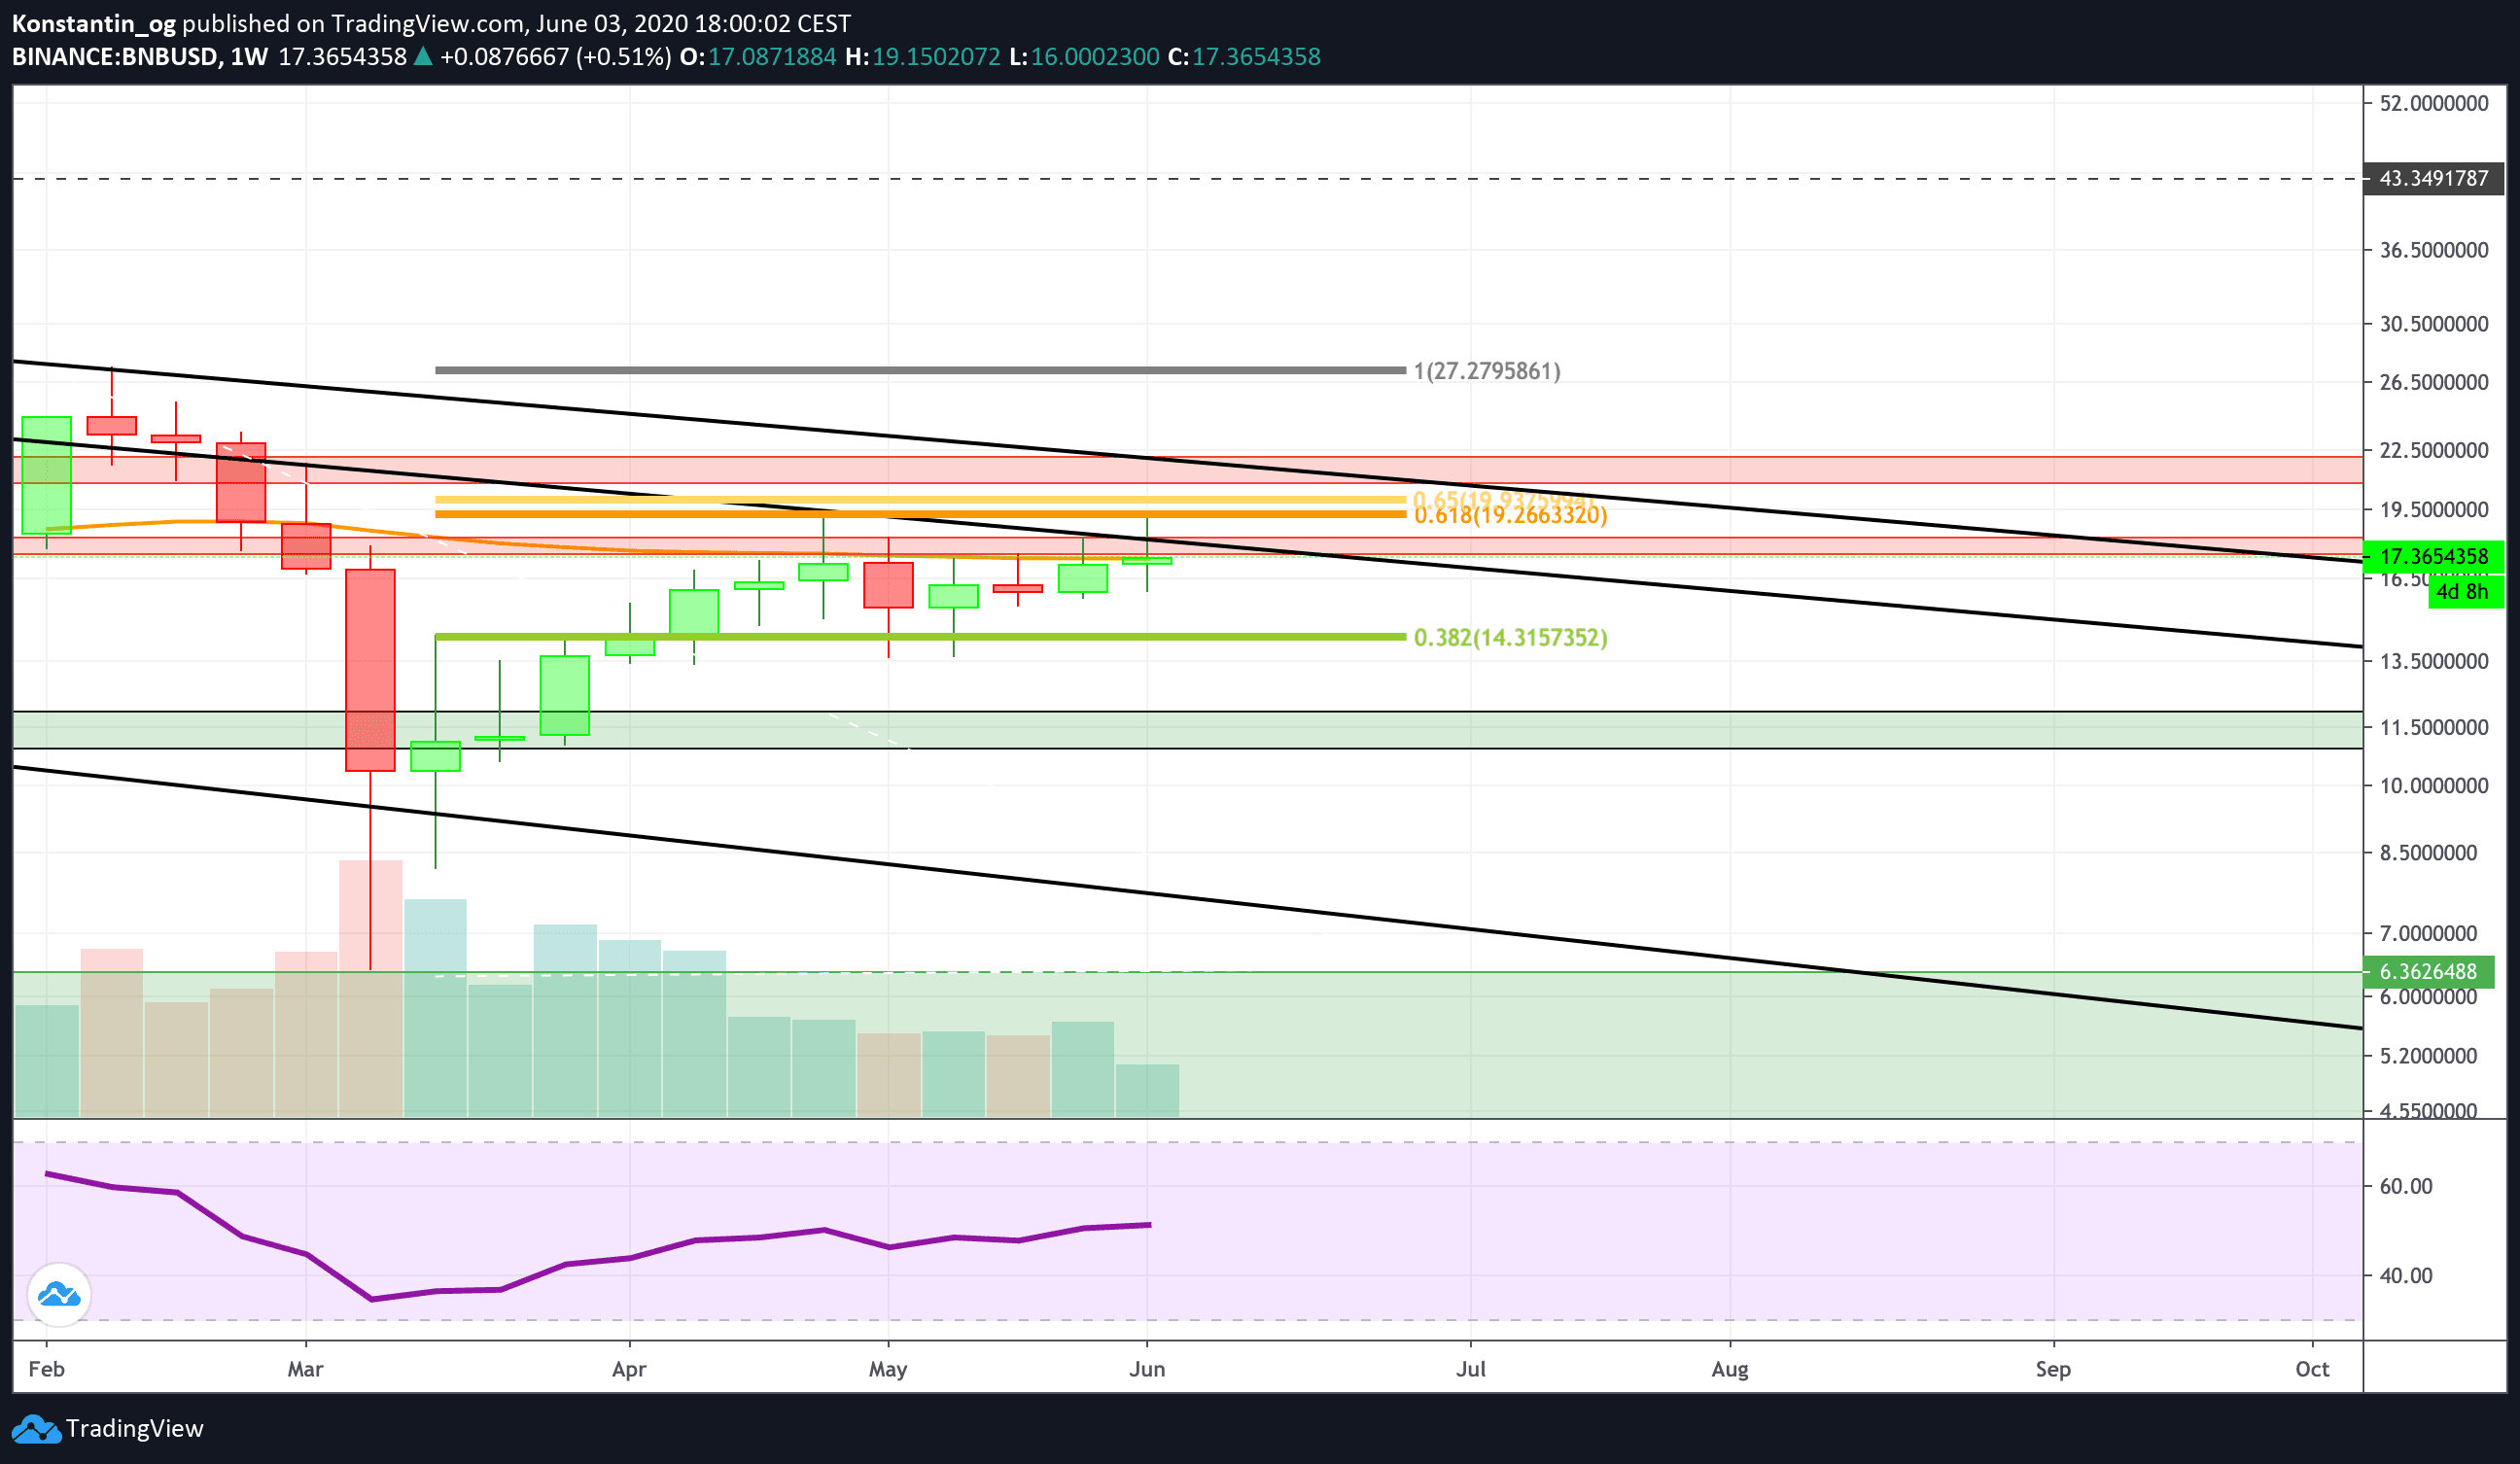Screen dimensions: 2520x1464
Task: Click the green 6.3626488 price label
Action: [2427, 971]
